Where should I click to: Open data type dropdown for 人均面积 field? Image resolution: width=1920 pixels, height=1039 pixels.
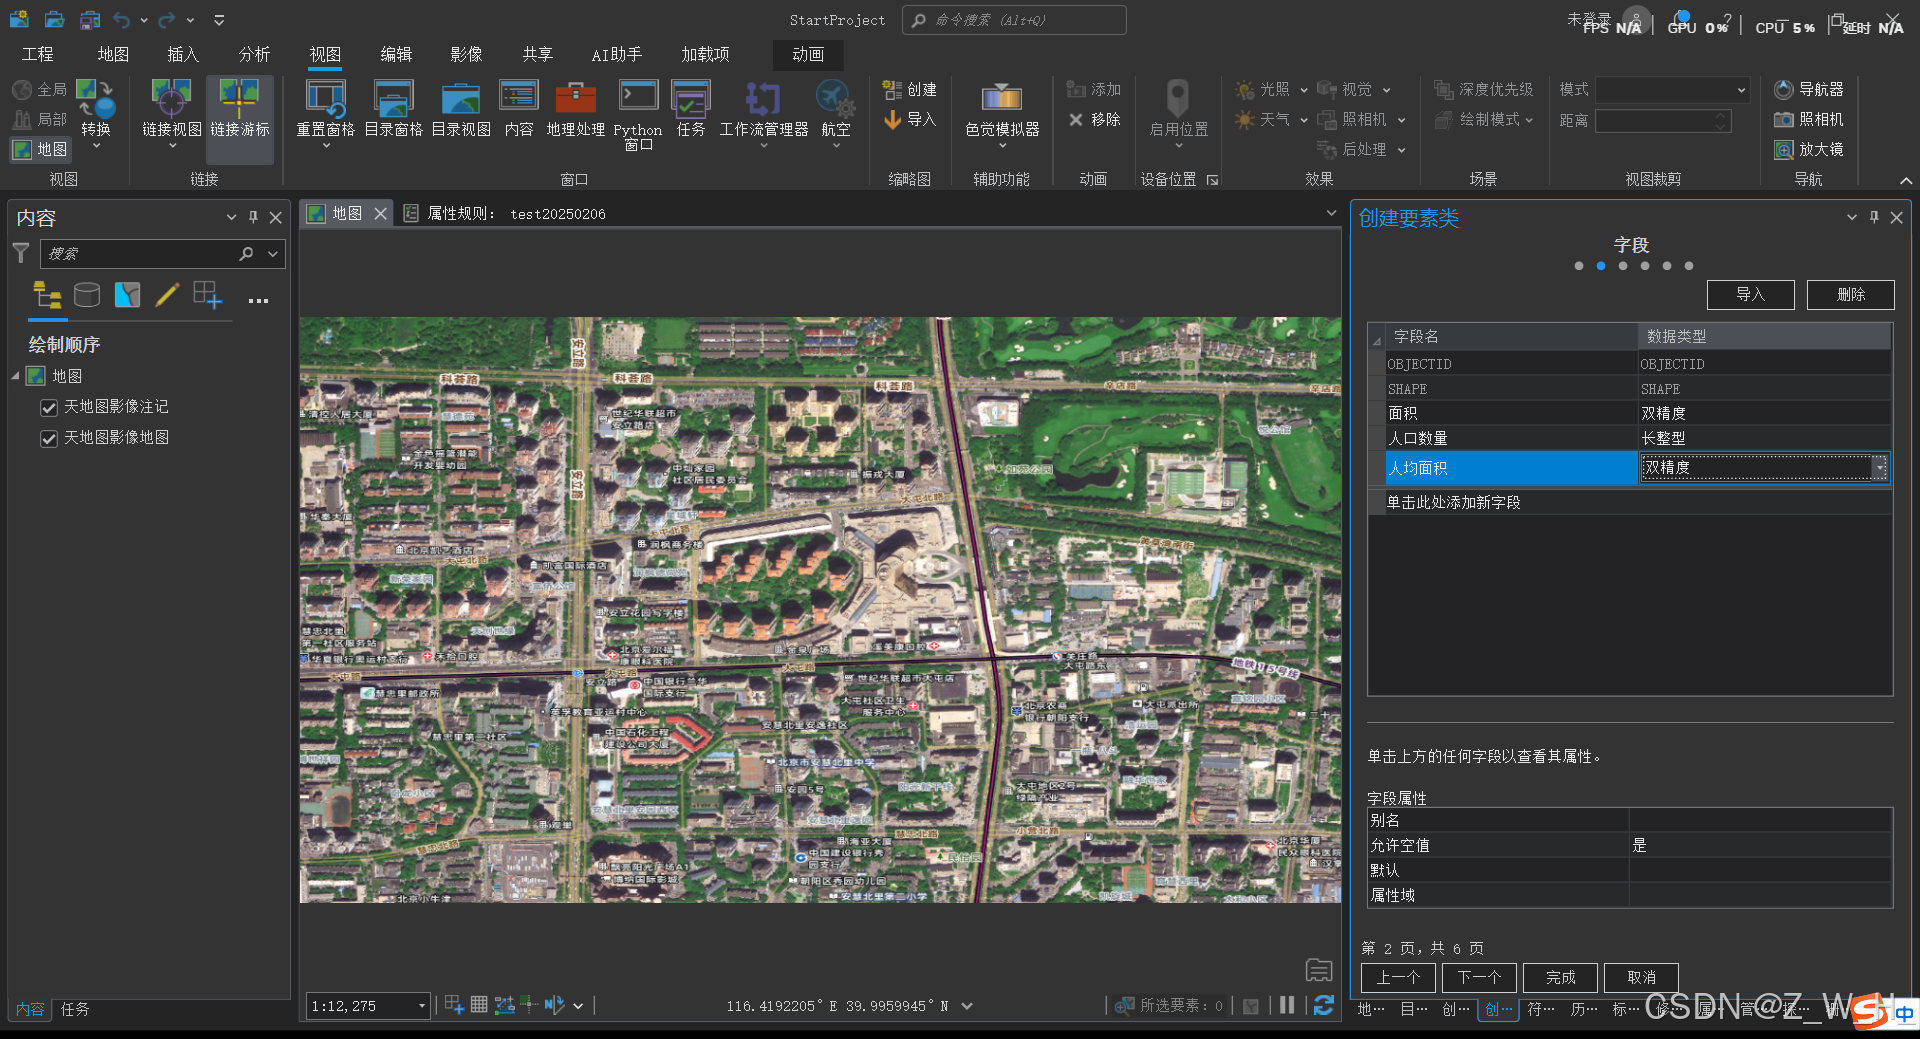[x=1879, y=468]
